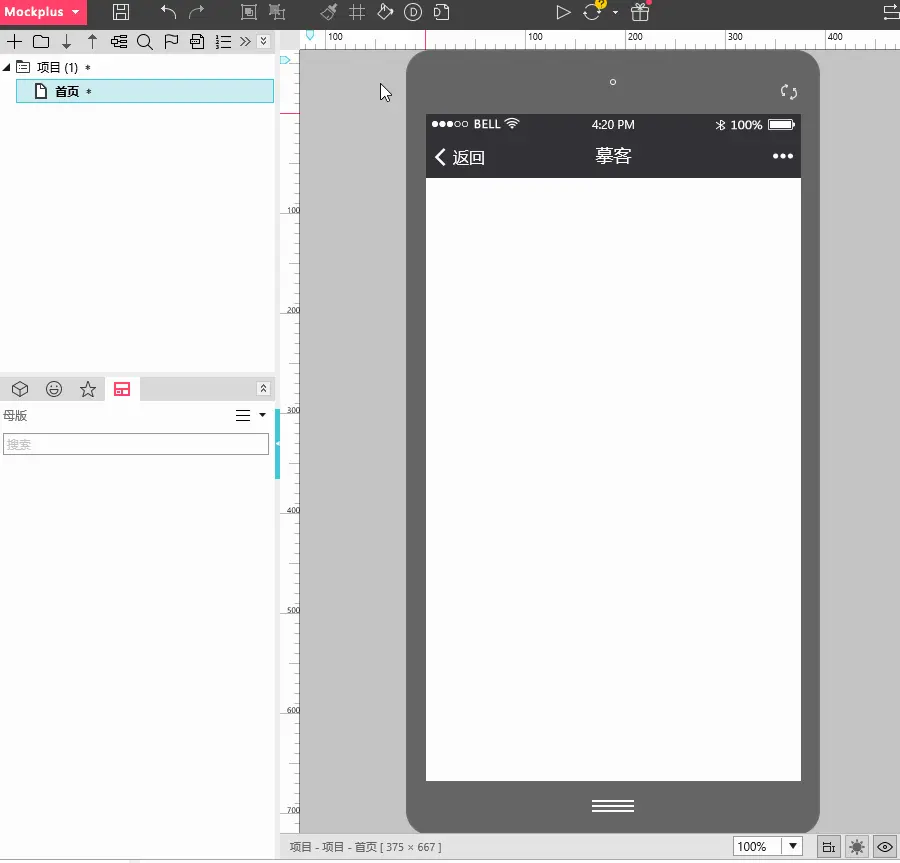Open the gift box icon
Image resolution: width=900 pixels, height=863 pixels.
[639, 12]
